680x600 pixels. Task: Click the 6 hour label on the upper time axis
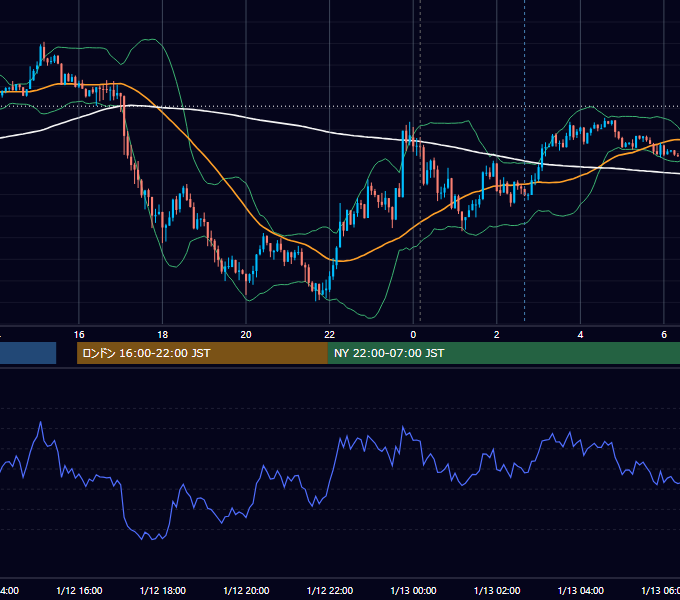(664, 335)
